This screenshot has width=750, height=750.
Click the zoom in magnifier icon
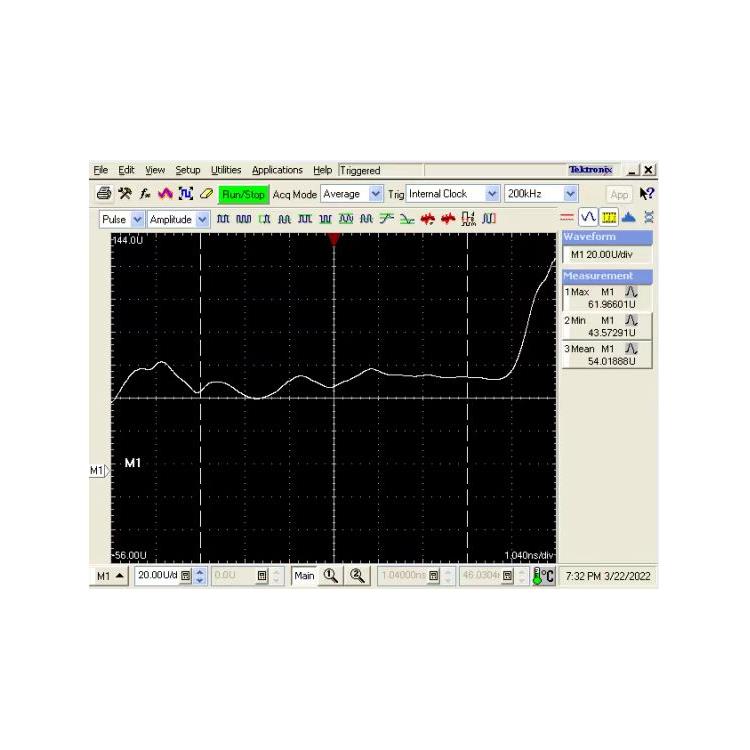[330, 576]
